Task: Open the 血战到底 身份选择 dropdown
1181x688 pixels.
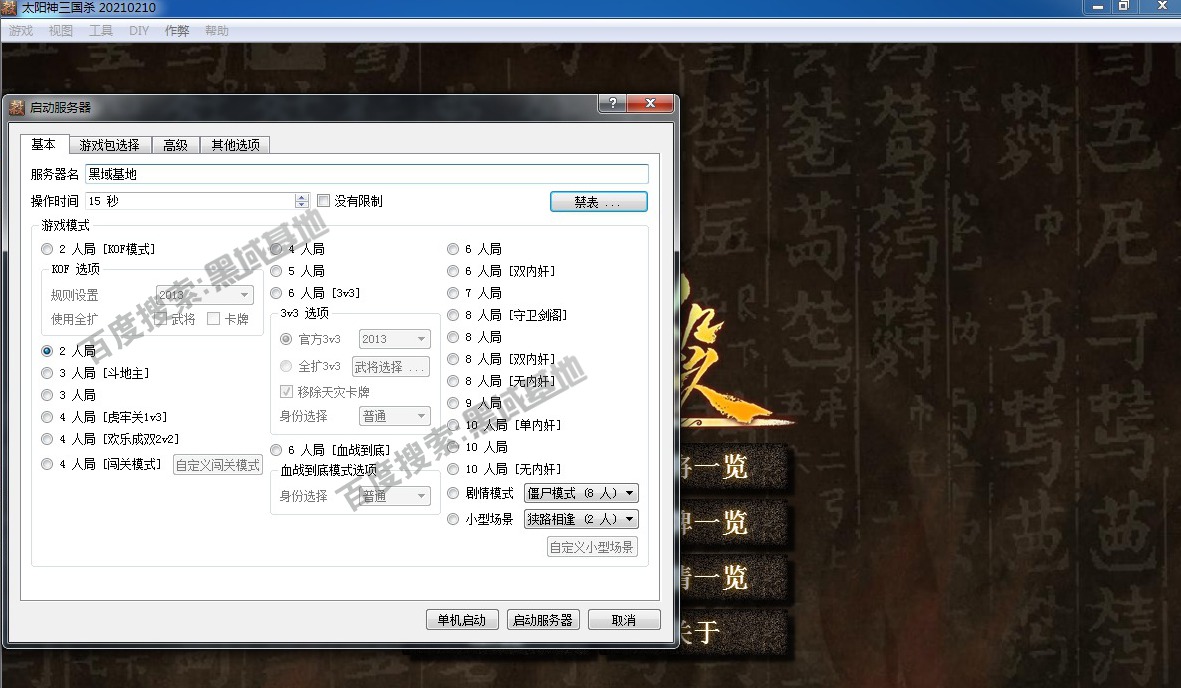Action: (x=395, y=496)
